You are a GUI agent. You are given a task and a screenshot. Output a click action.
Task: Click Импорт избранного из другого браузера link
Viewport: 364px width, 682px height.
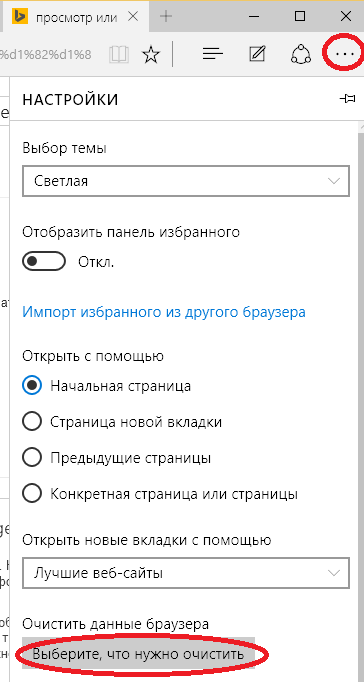point(164,312)
